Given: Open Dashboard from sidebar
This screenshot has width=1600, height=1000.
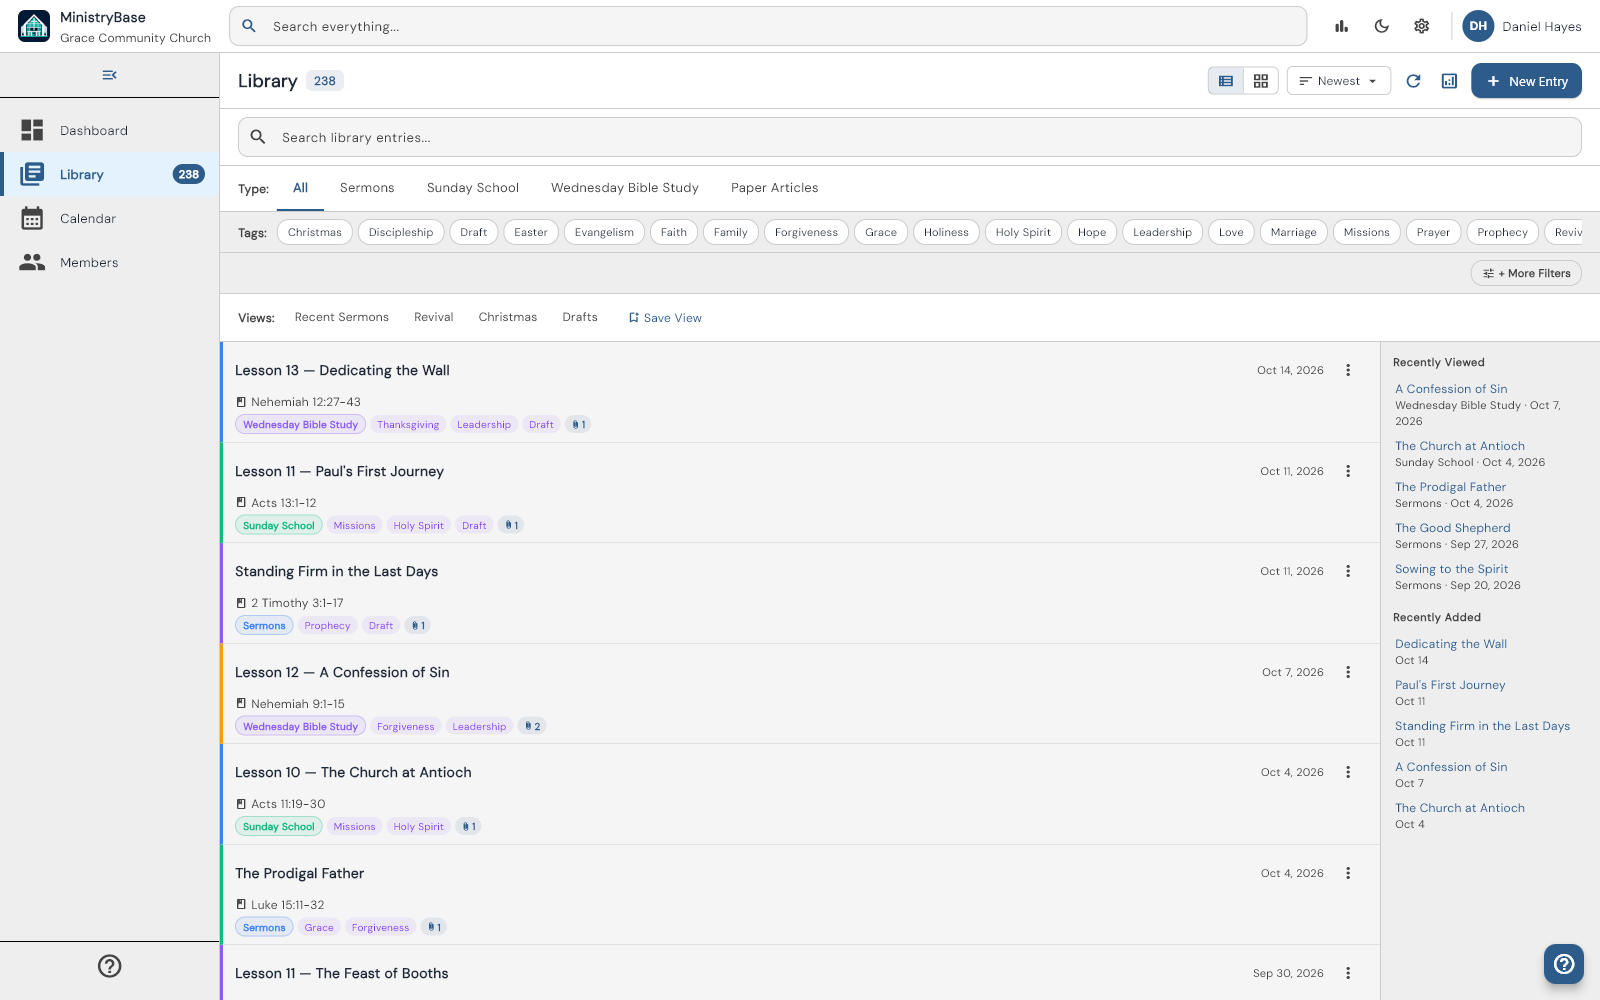Looking at the screenshot, I should coord(110,130).
